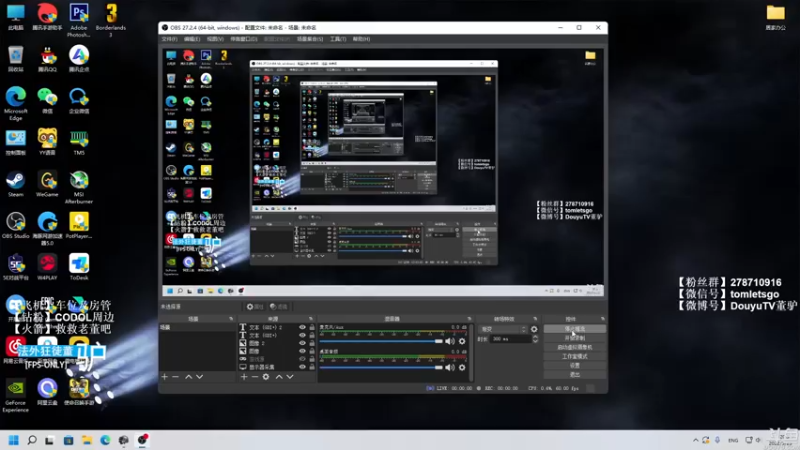Open the TMS desktop shortcut
Viewport: 800px width, 450px height.
tap(79, 142)
